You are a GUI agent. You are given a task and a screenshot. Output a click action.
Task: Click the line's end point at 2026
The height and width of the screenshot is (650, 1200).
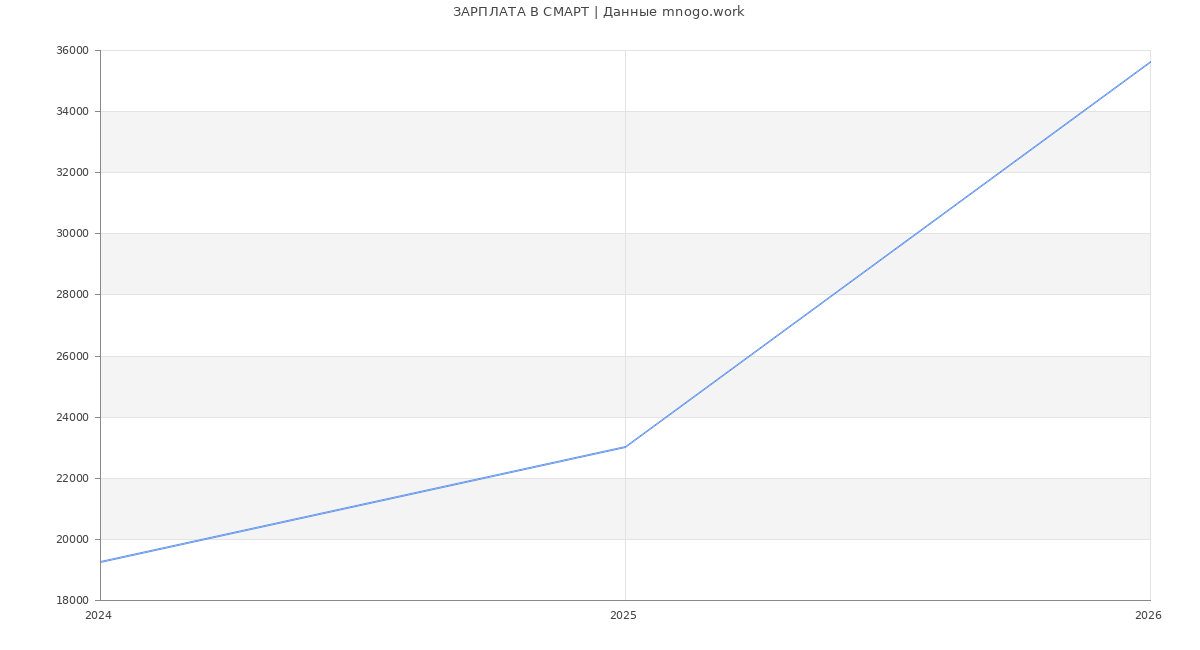point(1149,62)
